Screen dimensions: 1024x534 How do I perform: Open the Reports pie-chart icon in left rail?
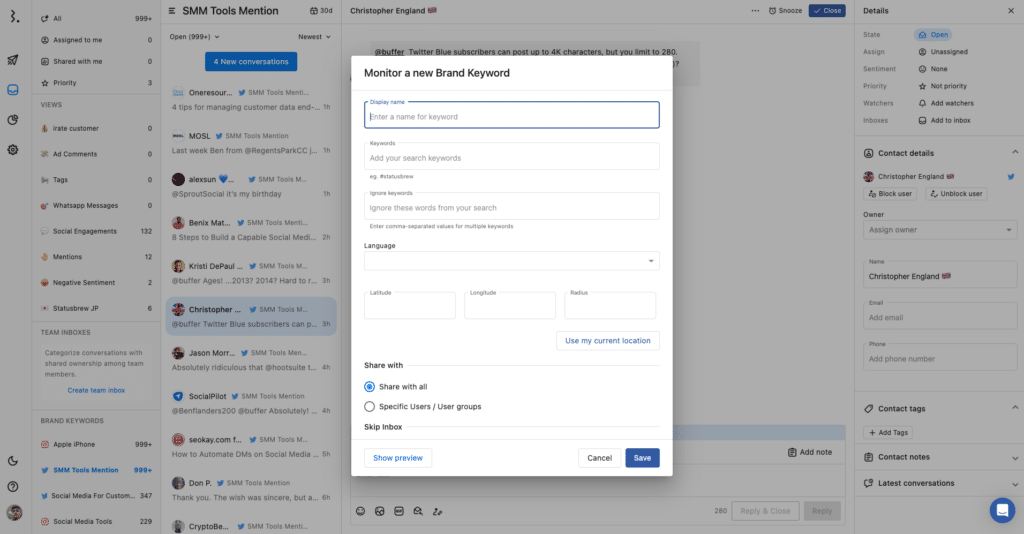click(12, 120)
